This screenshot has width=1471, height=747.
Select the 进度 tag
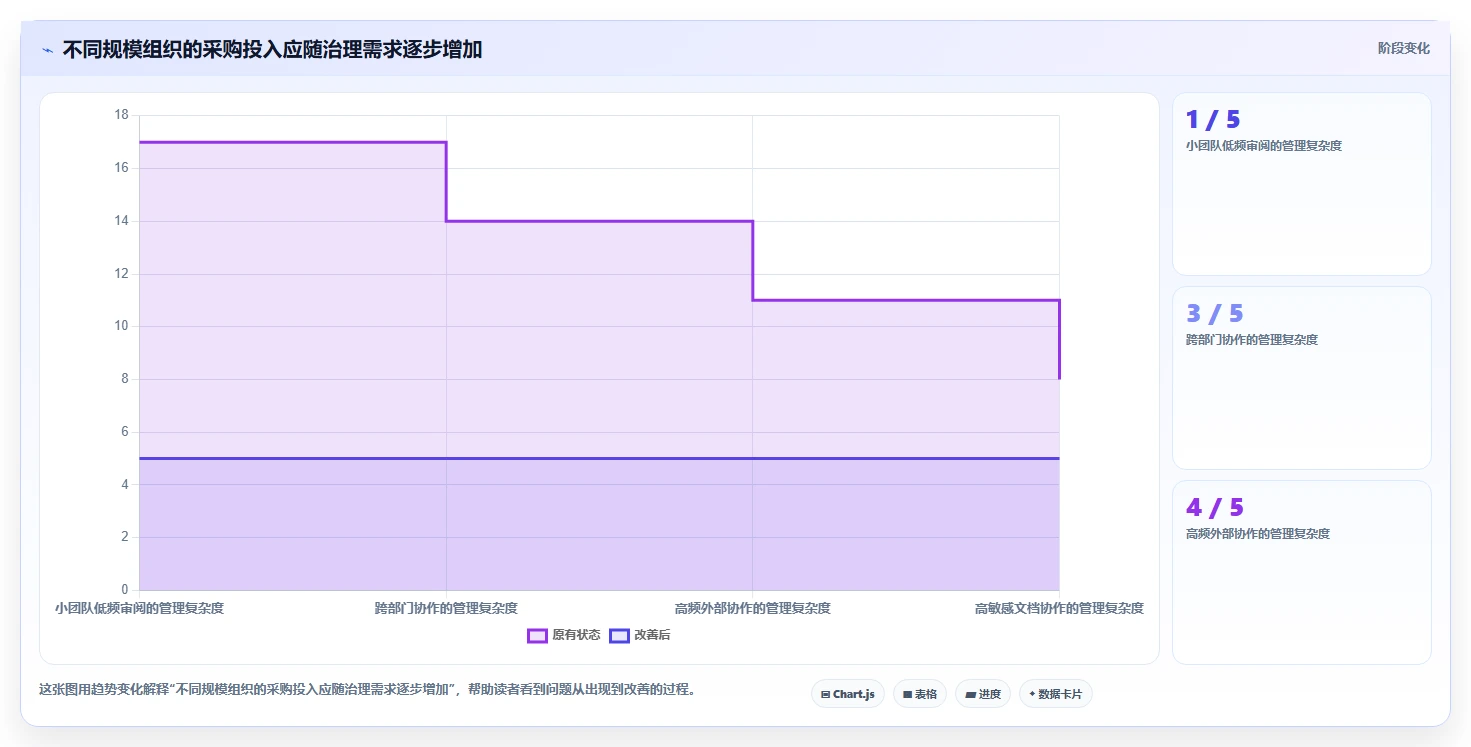pyautogui.click(x=983, y=694)
